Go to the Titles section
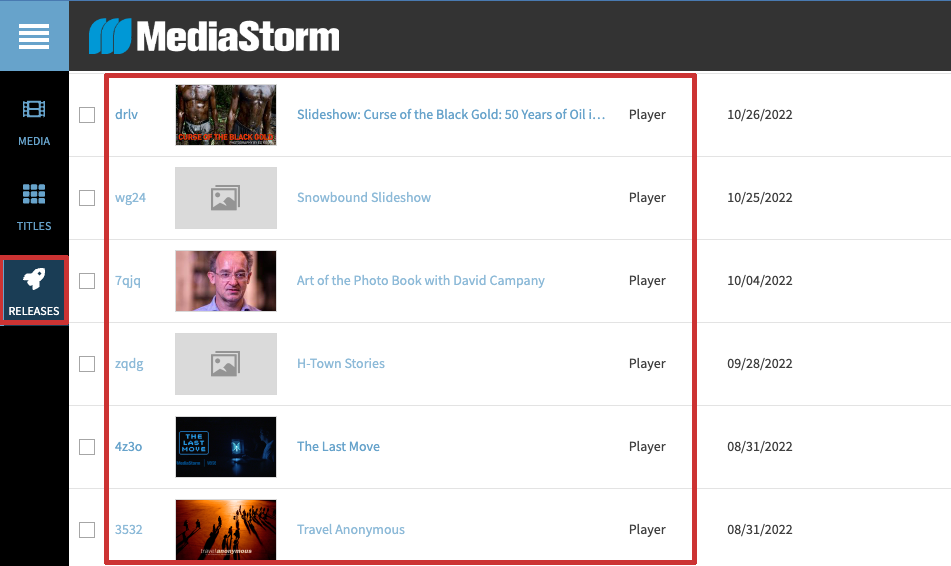951x566 pixels. pos(34,207)
